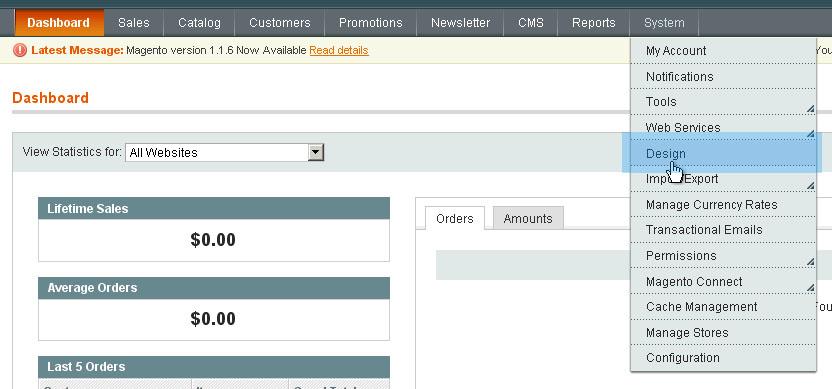
Task: Follow the Read details link
Action: pyautogui.click(x=339, y=50)
